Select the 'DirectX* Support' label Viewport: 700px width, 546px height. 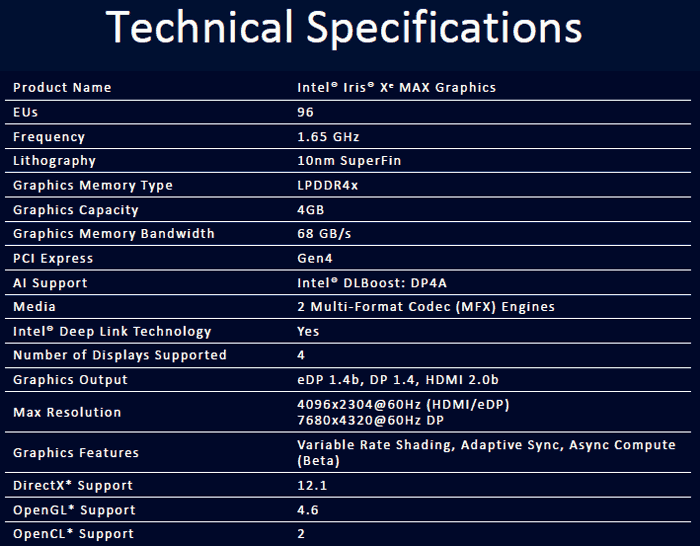click(x=73, y=486)
